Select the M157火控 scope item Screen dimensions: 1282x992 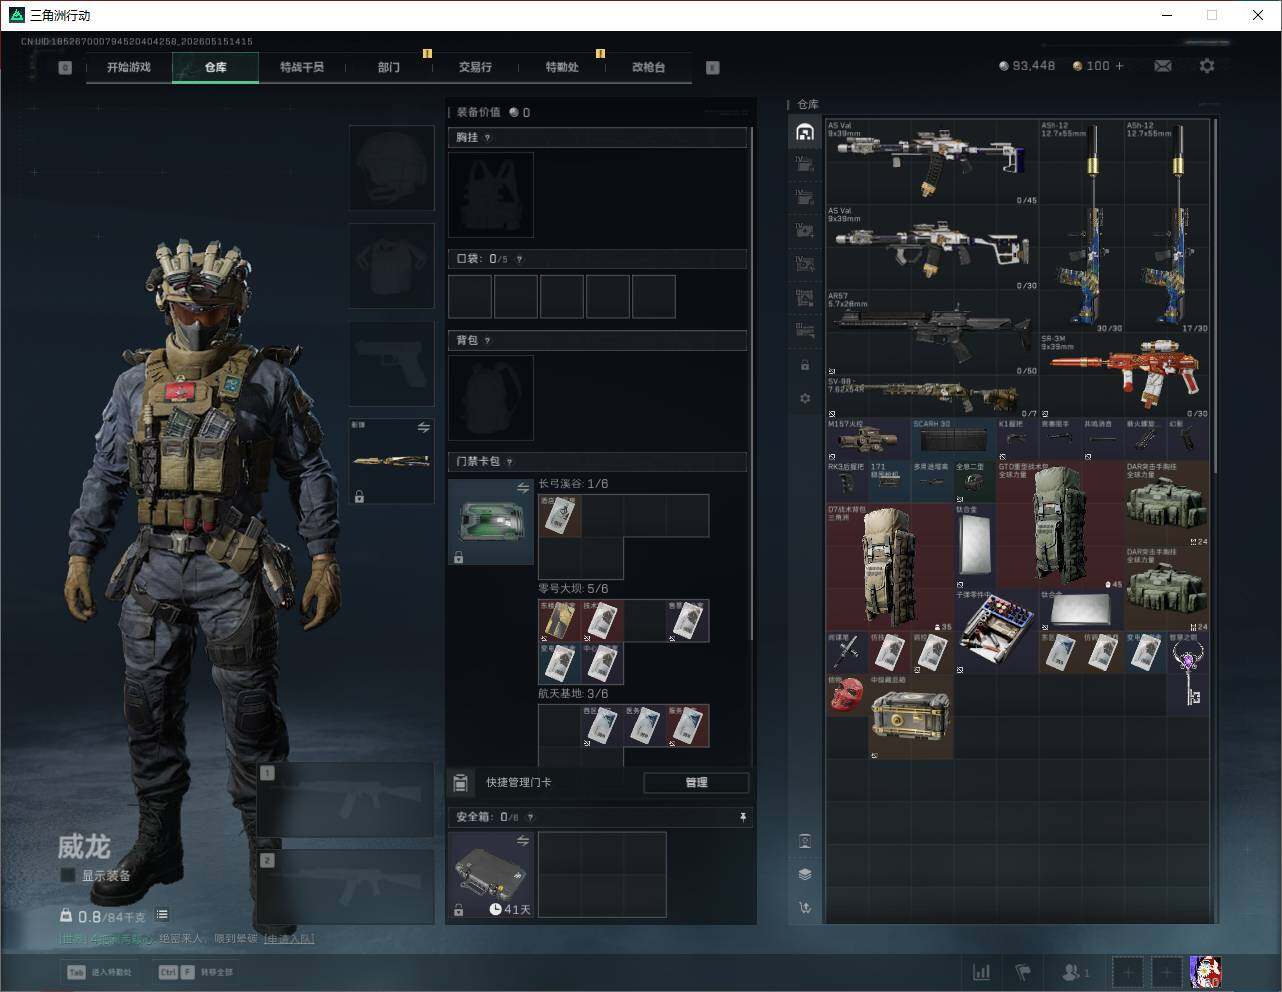(x=868, y=439)
